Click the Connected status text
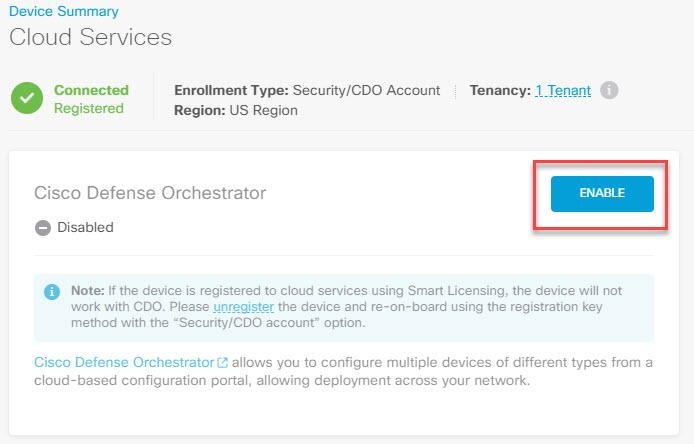 click(91, 90)
